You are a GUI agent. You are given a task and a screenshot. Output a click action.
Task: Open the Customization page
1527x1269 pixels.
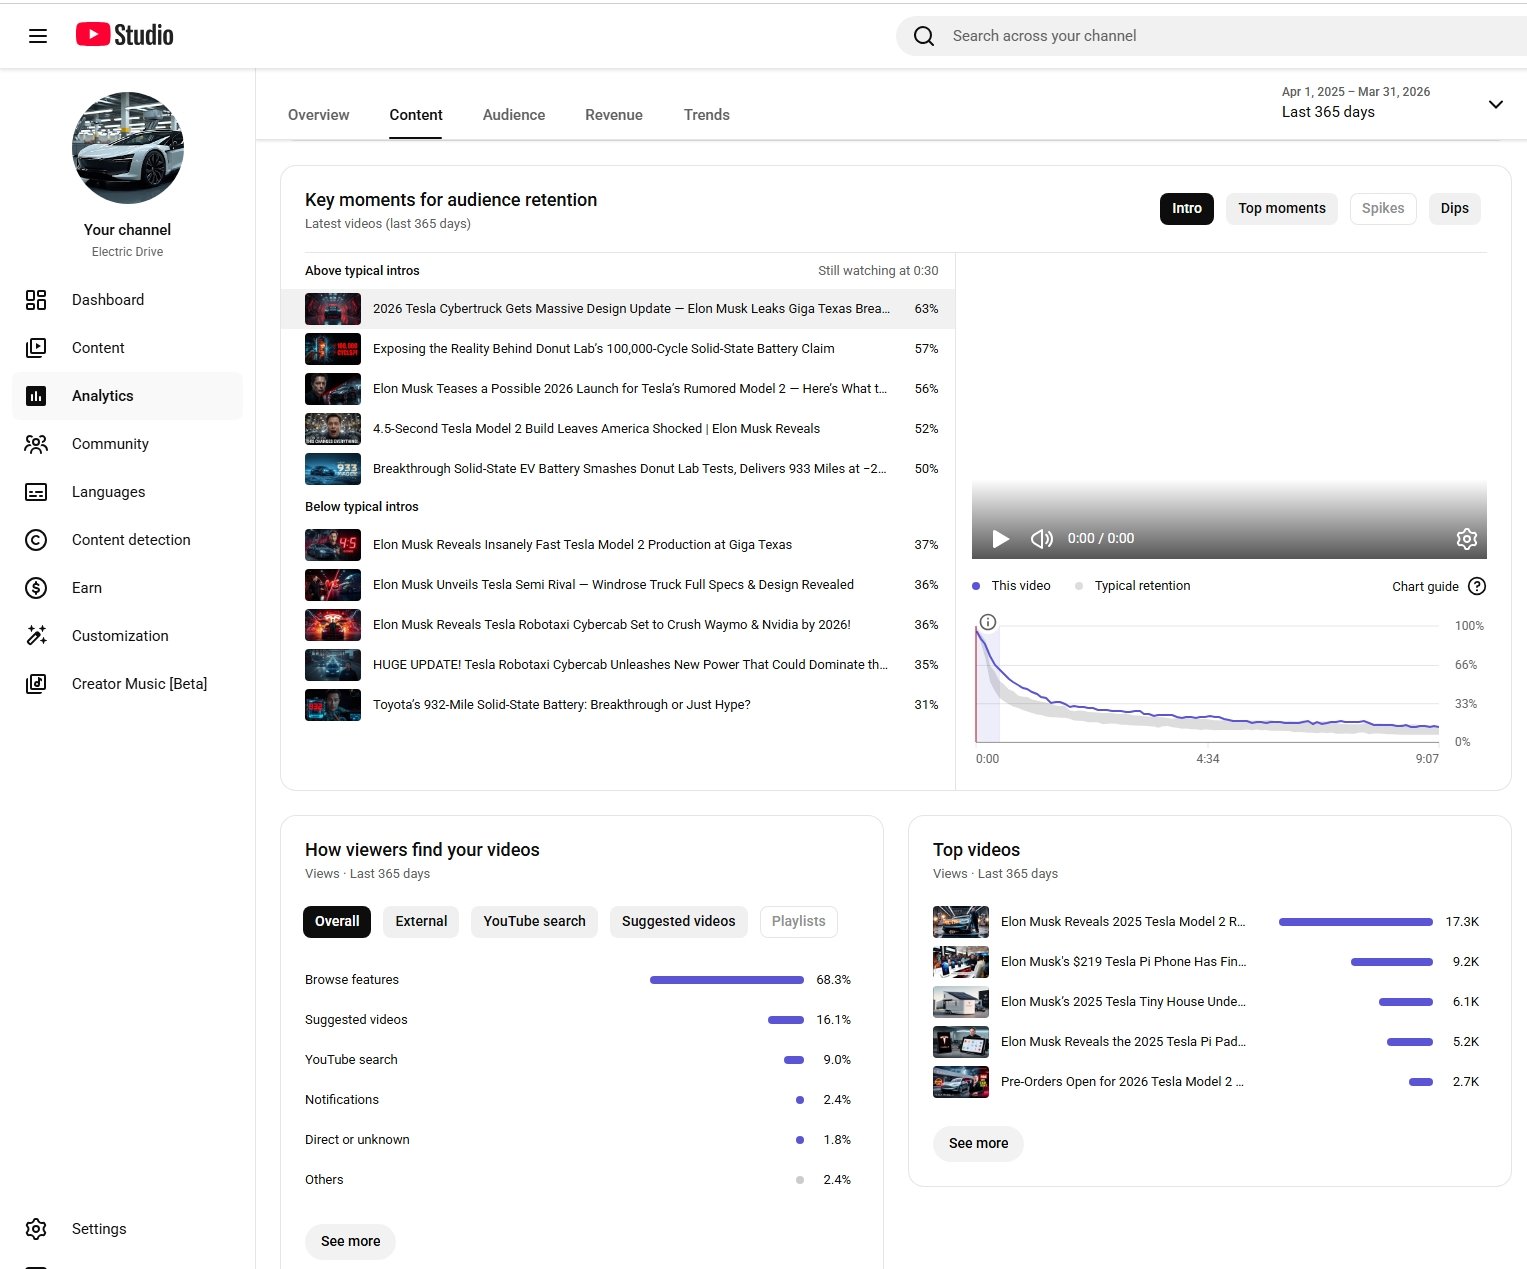[x=119, y=636]
